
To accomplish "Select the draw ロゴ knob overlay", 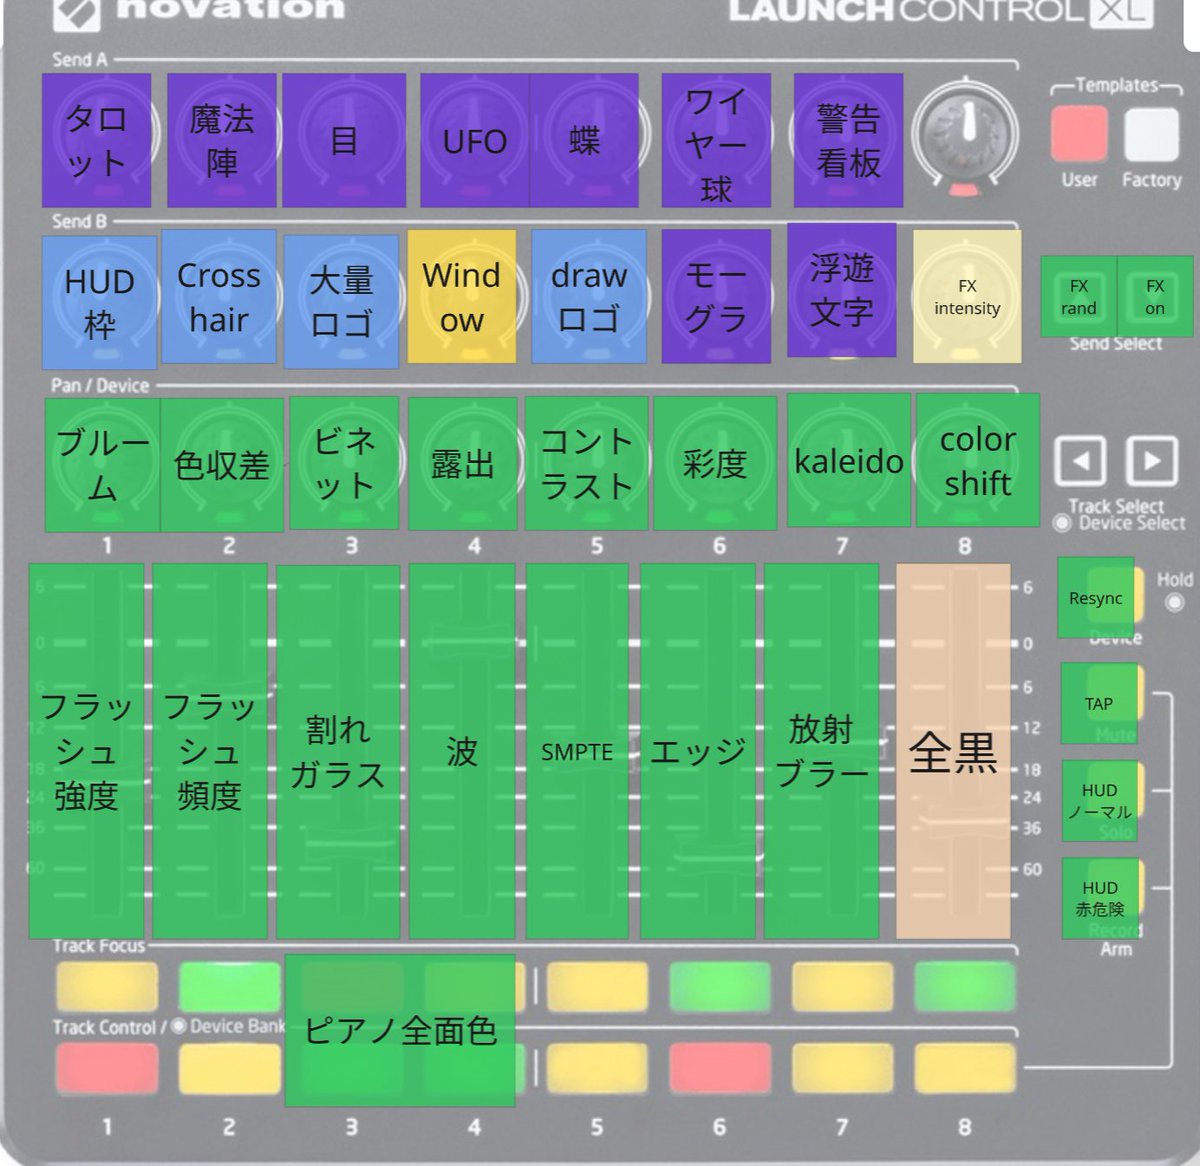I will [589, 296].
